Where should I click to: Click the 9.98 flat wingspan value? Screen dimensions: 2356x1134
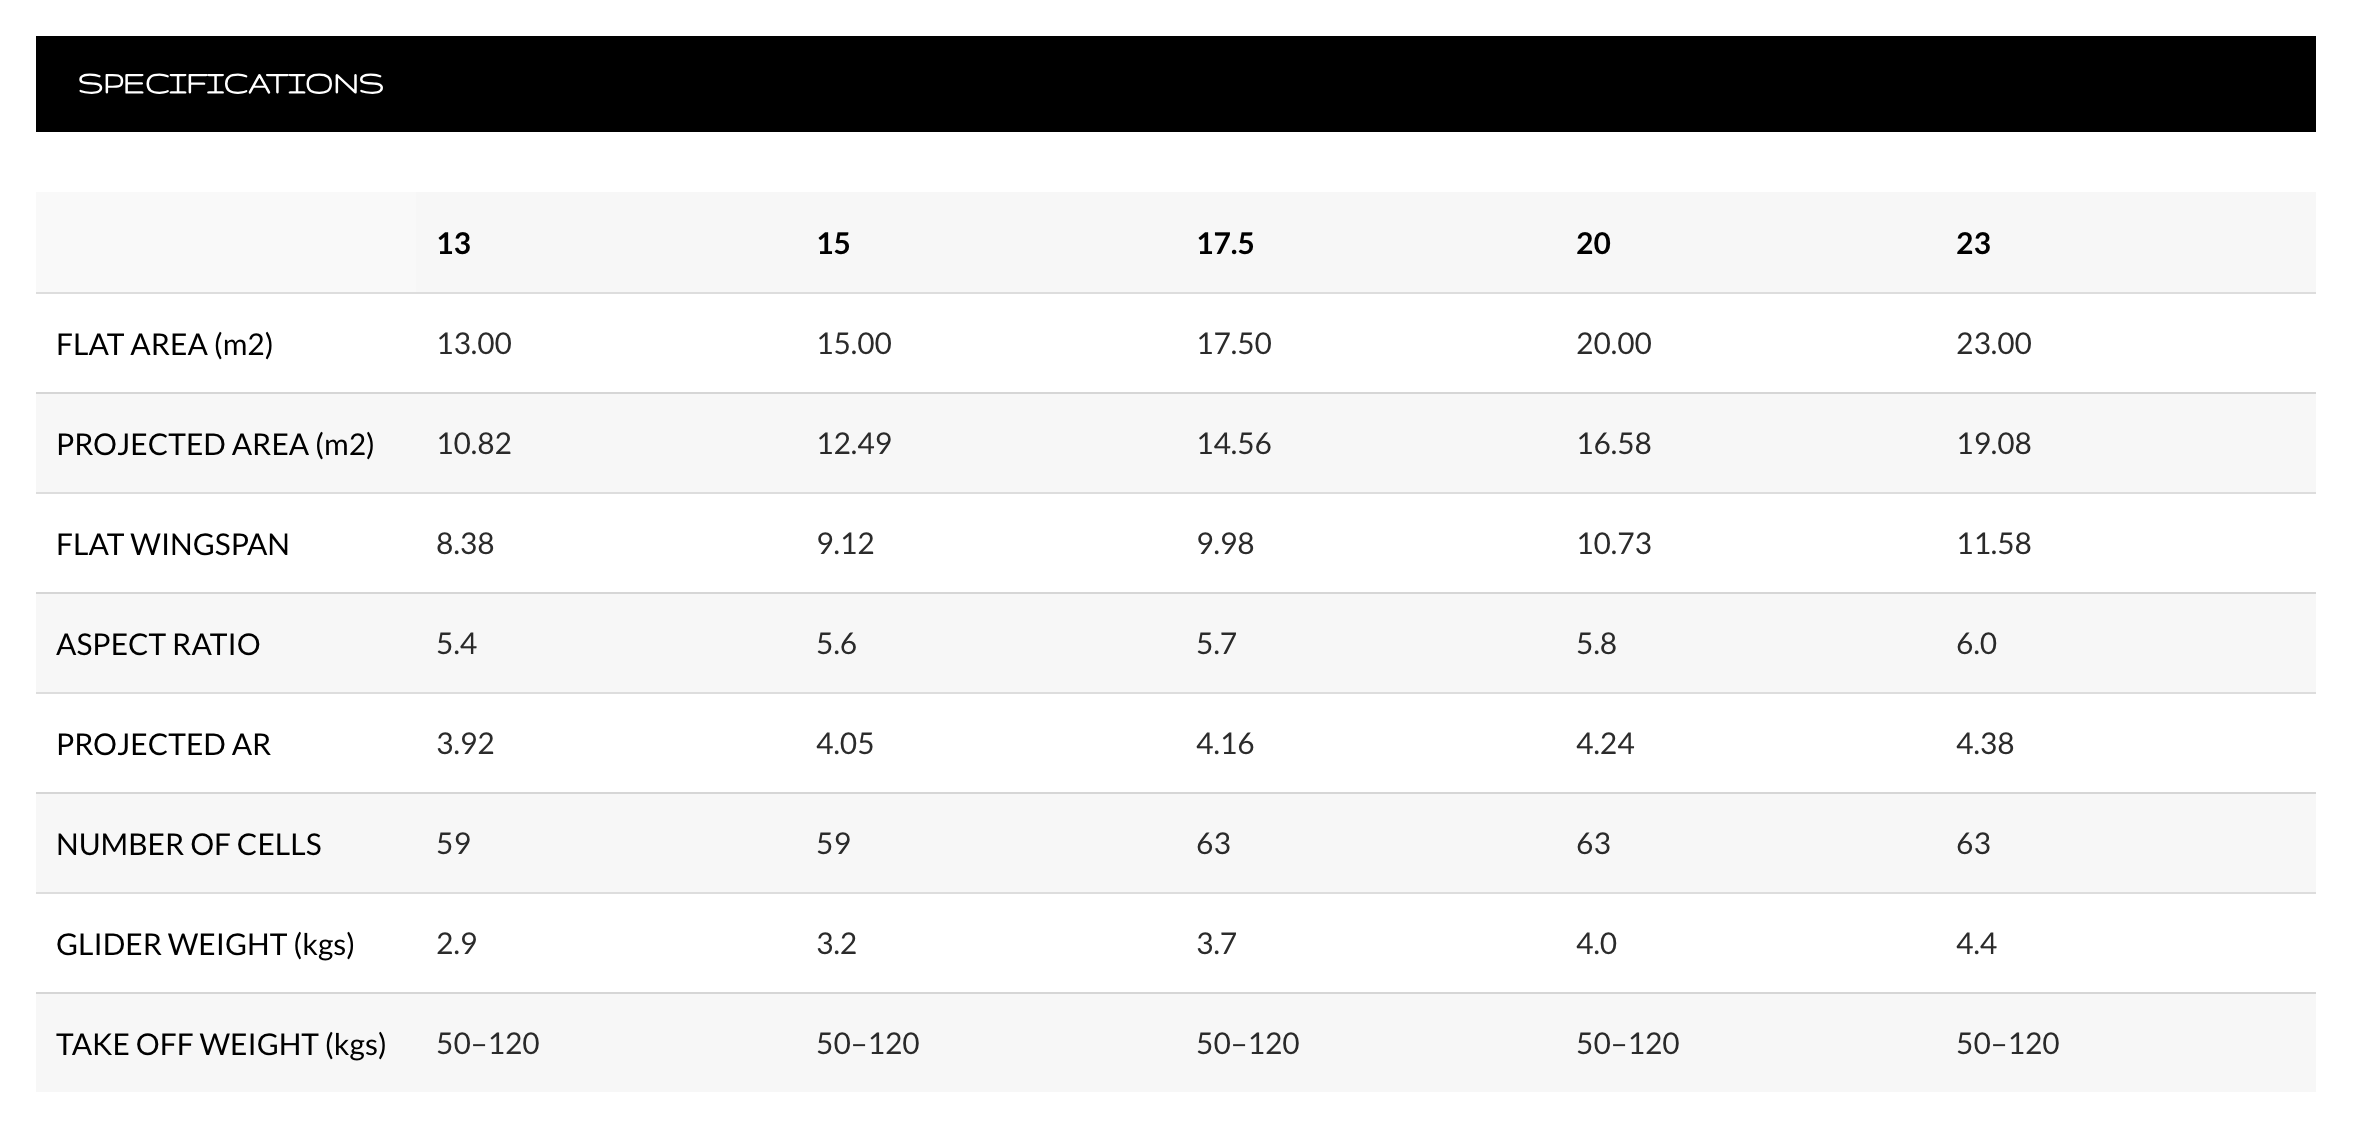(x=1225, y=543)
